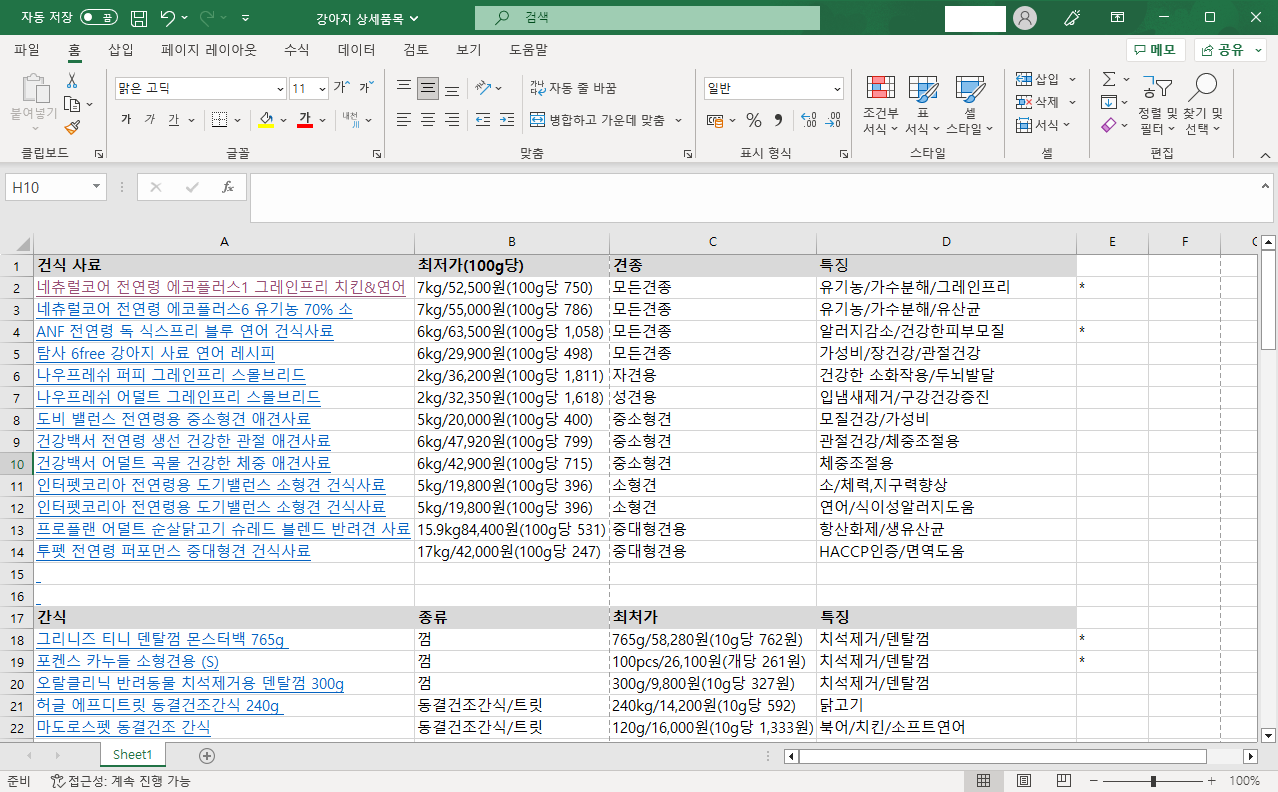1278x792 pixels.
Task: Open the font size dropdown
Action: pos(321,88)
